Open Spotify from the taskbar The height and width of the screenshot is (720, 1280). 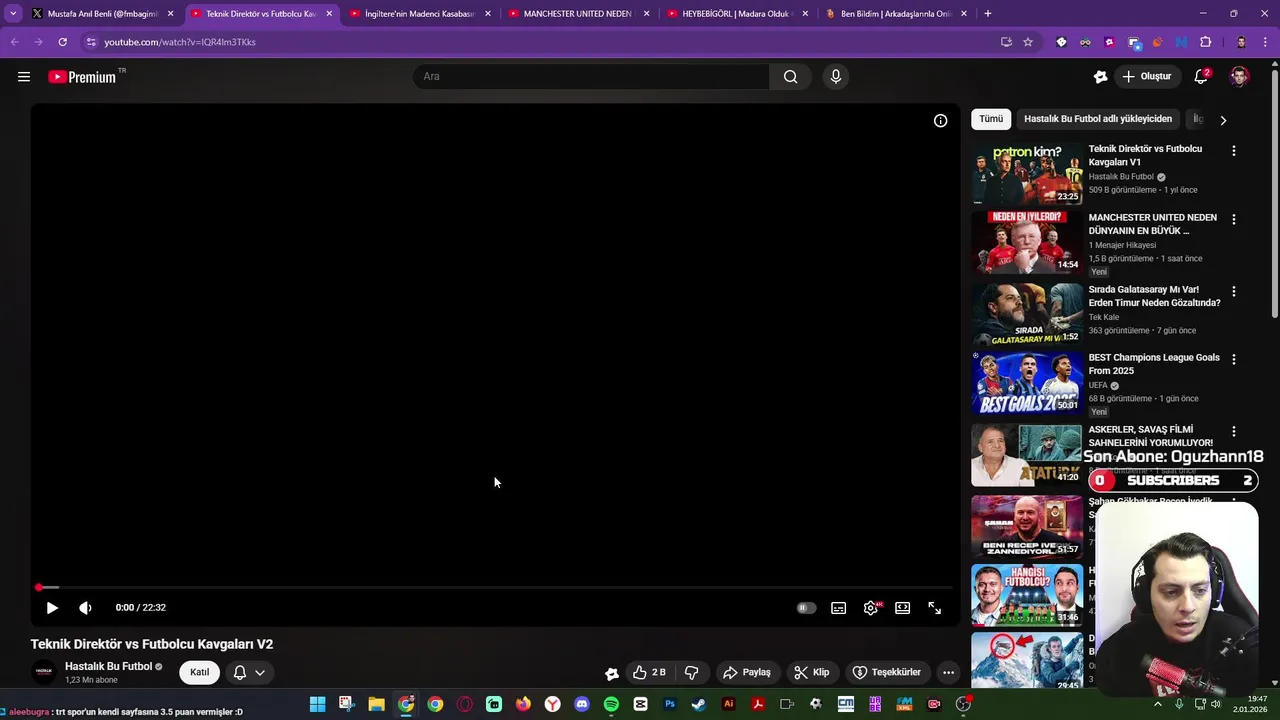[611, 704]
